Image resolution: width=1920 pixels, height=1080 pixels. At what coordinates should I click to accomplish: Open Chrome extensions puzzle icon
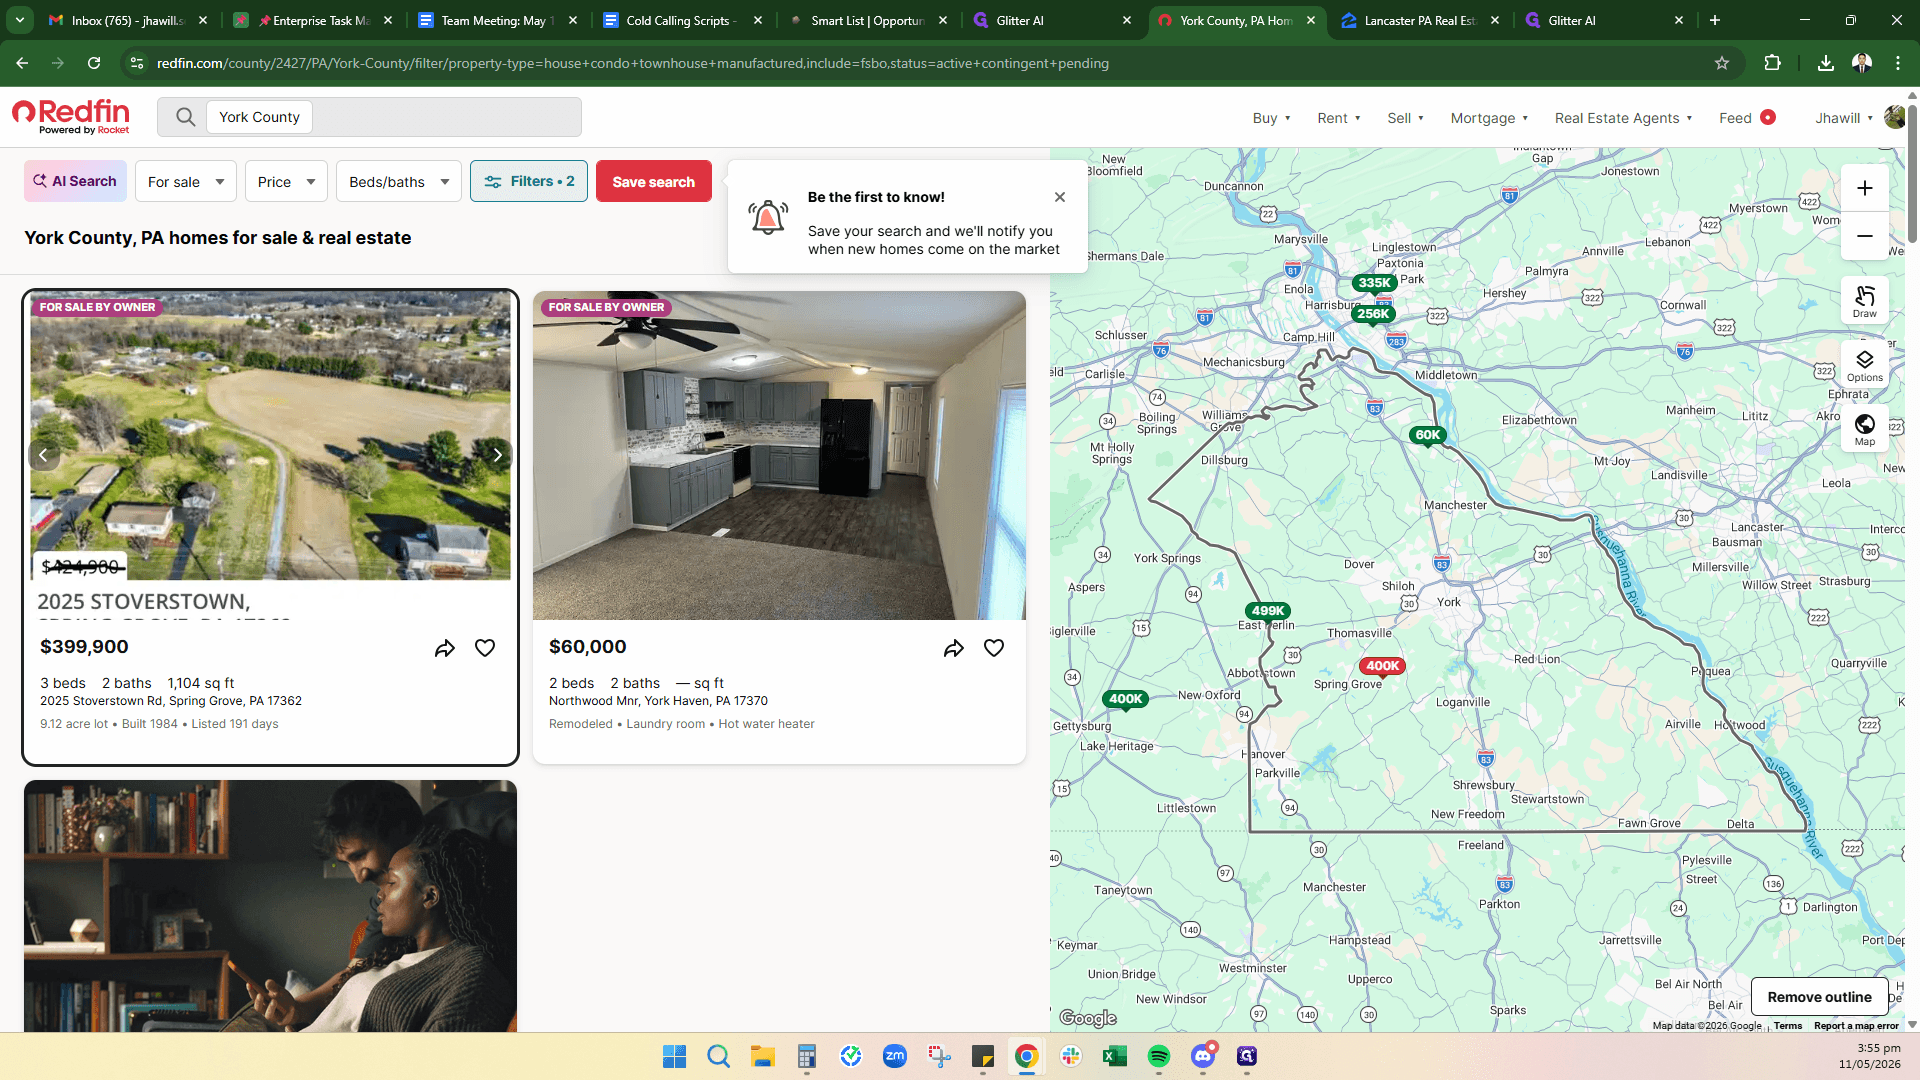[1772, 63]
